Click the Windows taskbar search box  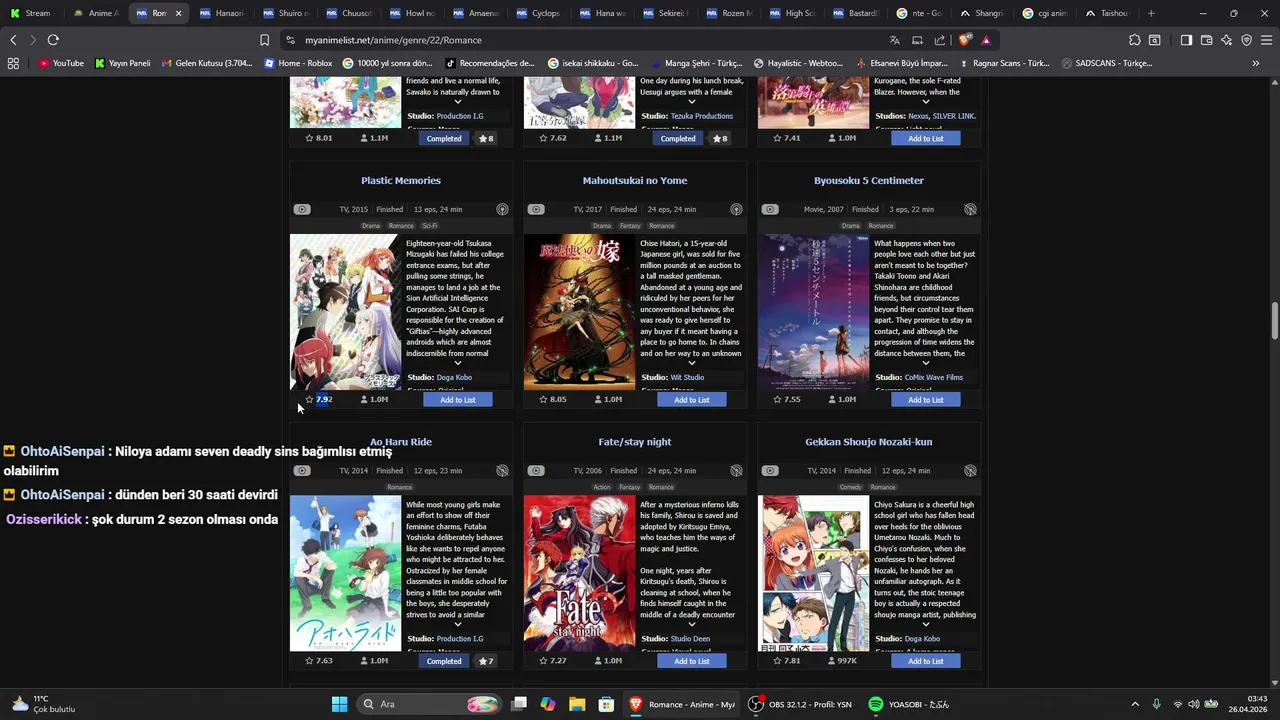pos(428,704)
